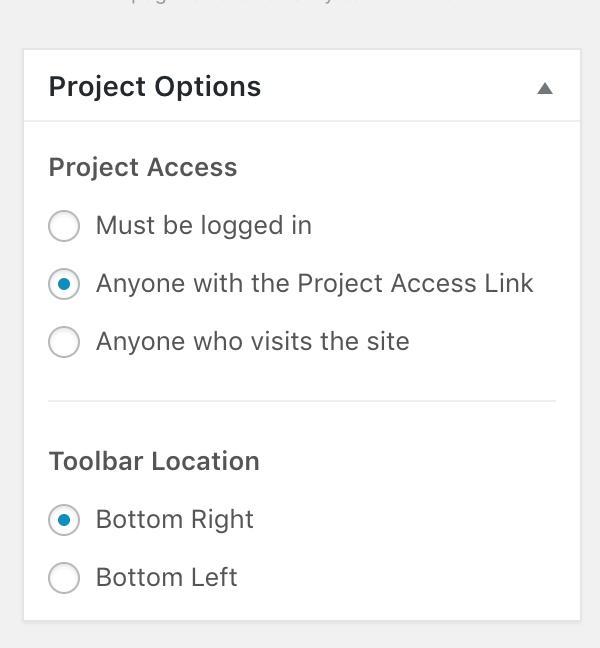This screenshot has width=600, height=648.
Task: Click gray page background below the options panel
Action: click(300, 636)
